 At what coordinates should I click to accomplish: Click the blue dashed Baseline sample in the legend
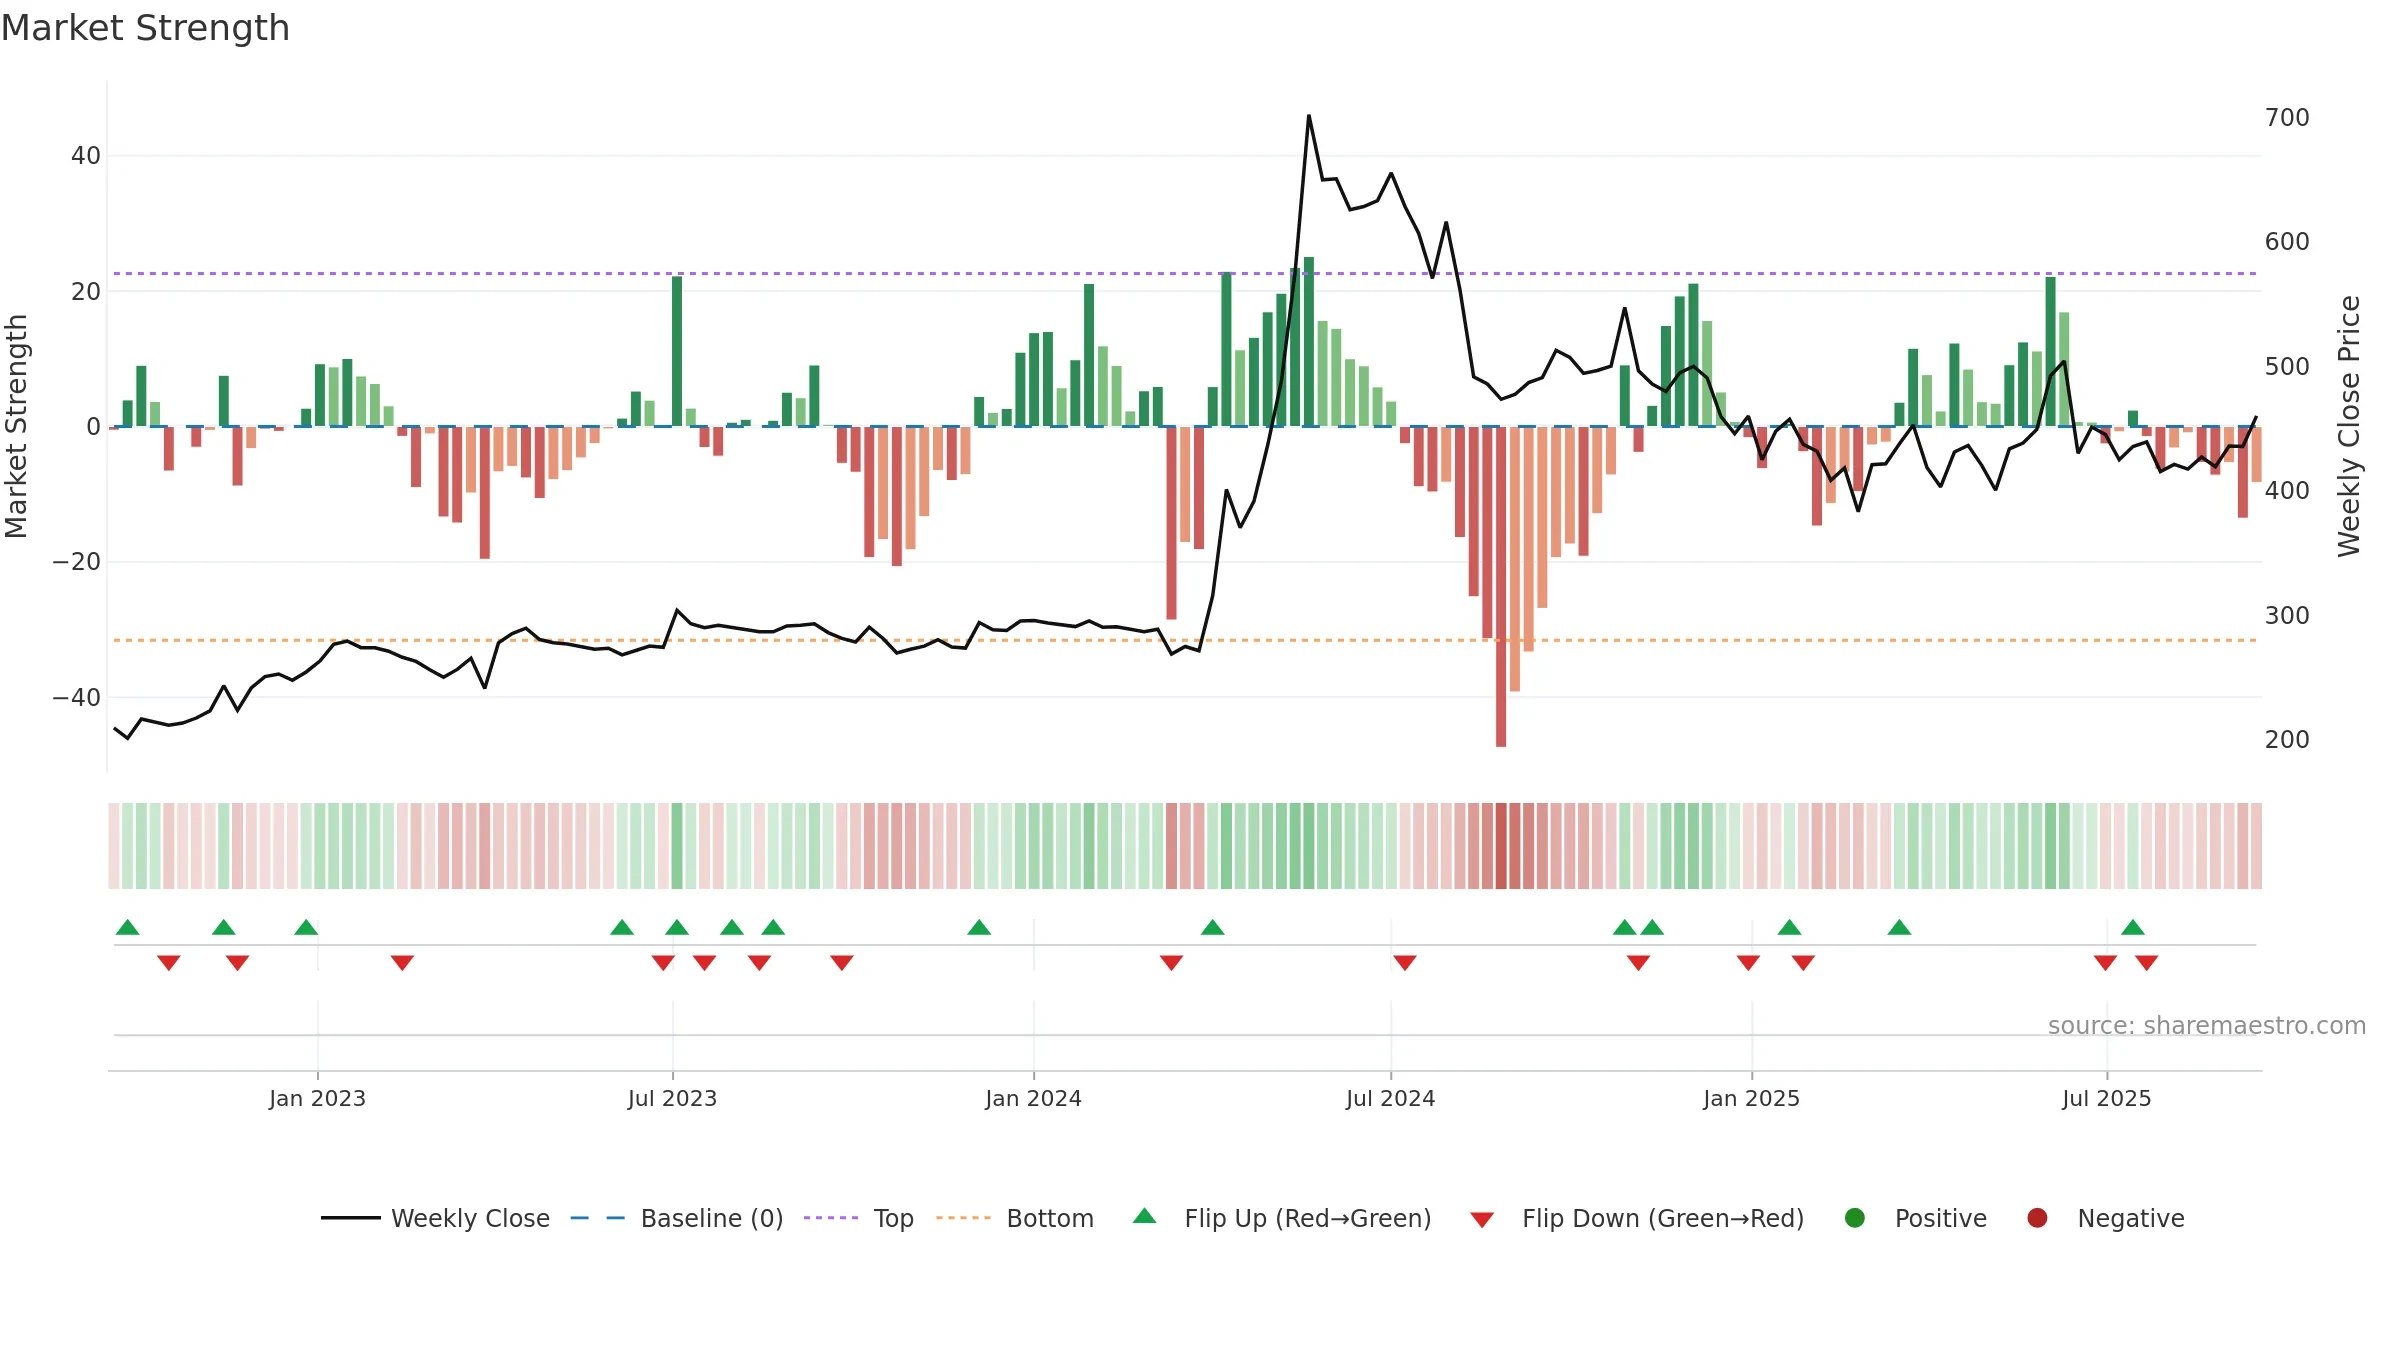[598, 1218]
